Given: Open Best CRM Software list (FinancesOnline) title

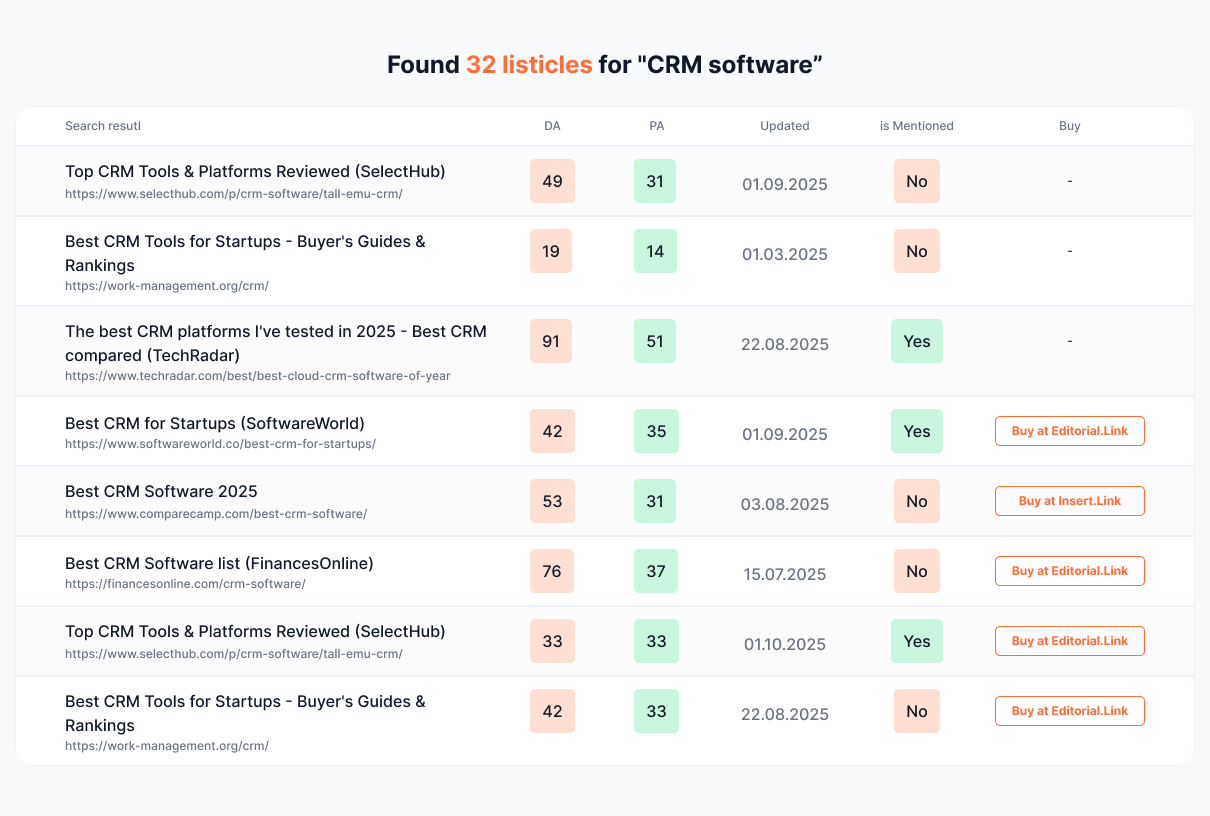Looking at the screenshot, I should 219,563.
